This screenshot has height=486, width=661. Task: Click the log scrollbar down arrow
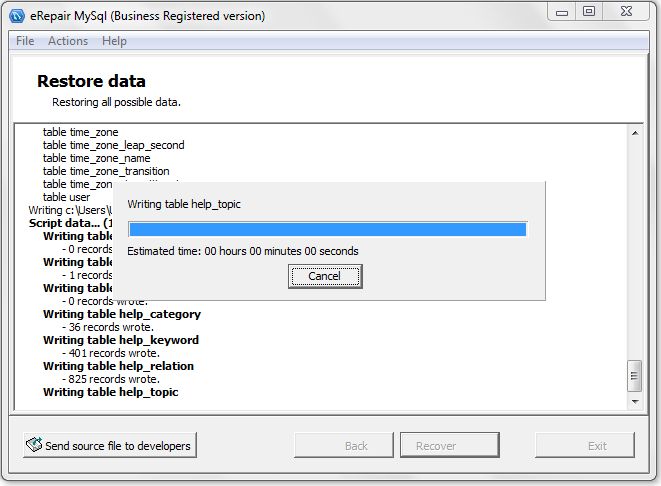(635, 402)
